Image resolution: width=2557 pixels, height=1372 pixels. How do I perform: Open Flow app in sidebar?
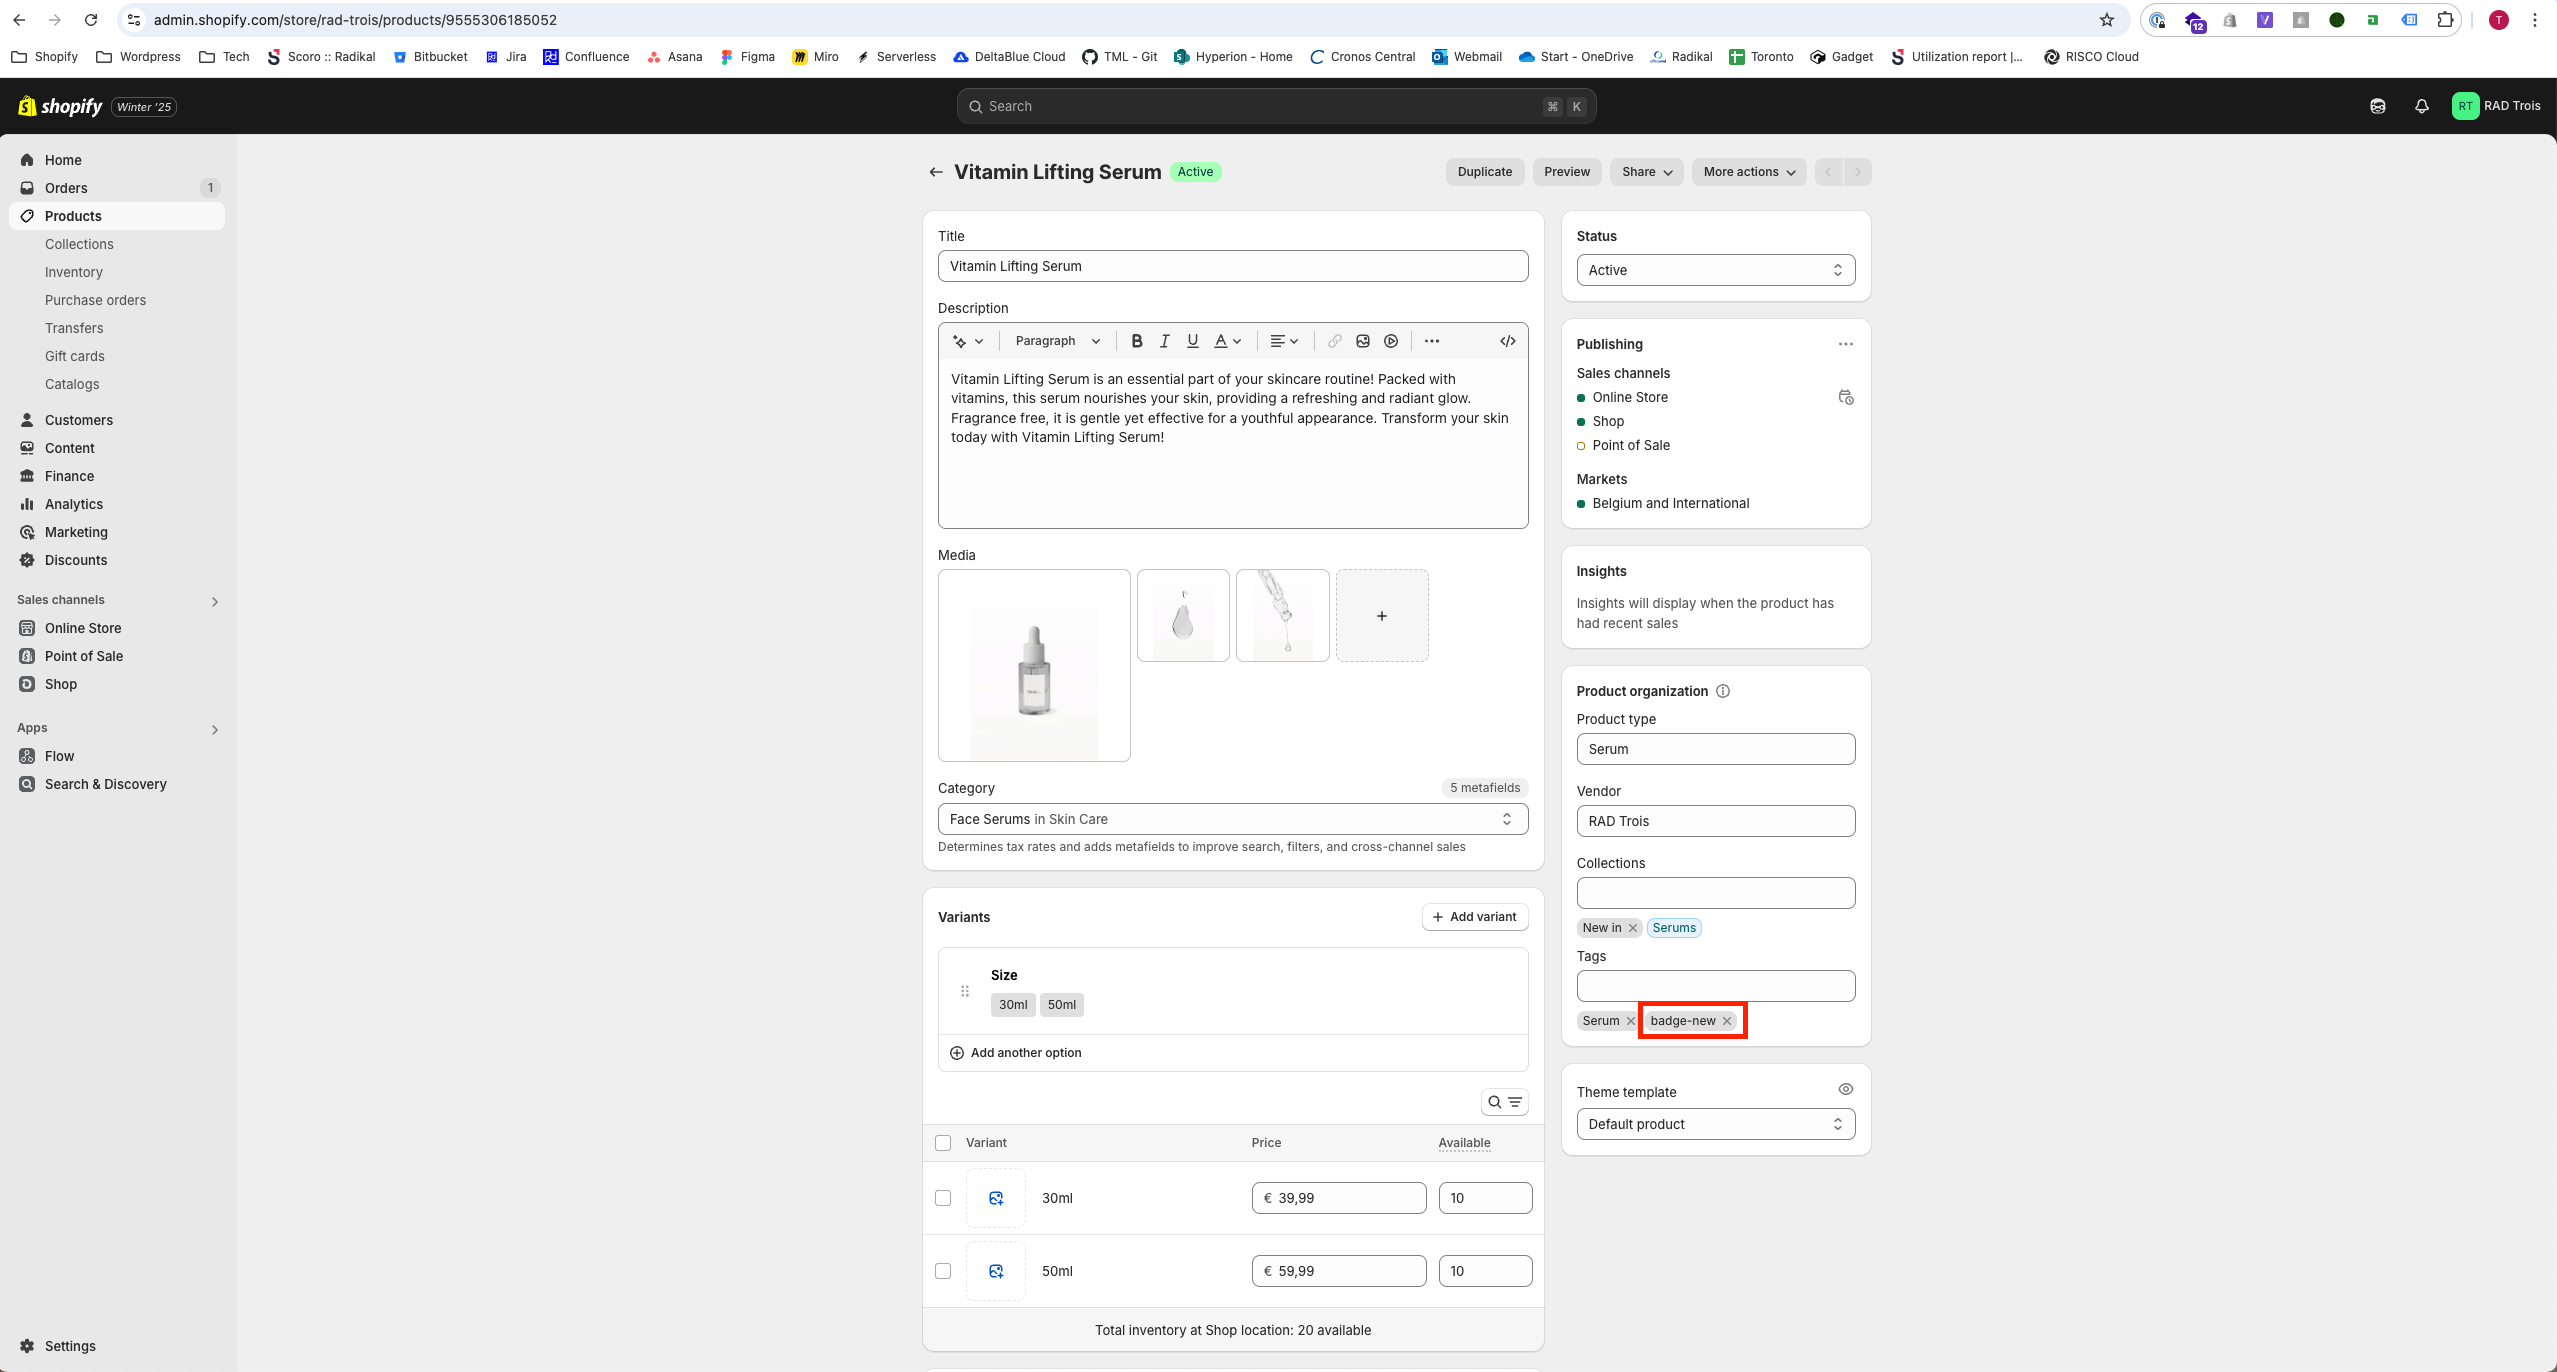117,756
